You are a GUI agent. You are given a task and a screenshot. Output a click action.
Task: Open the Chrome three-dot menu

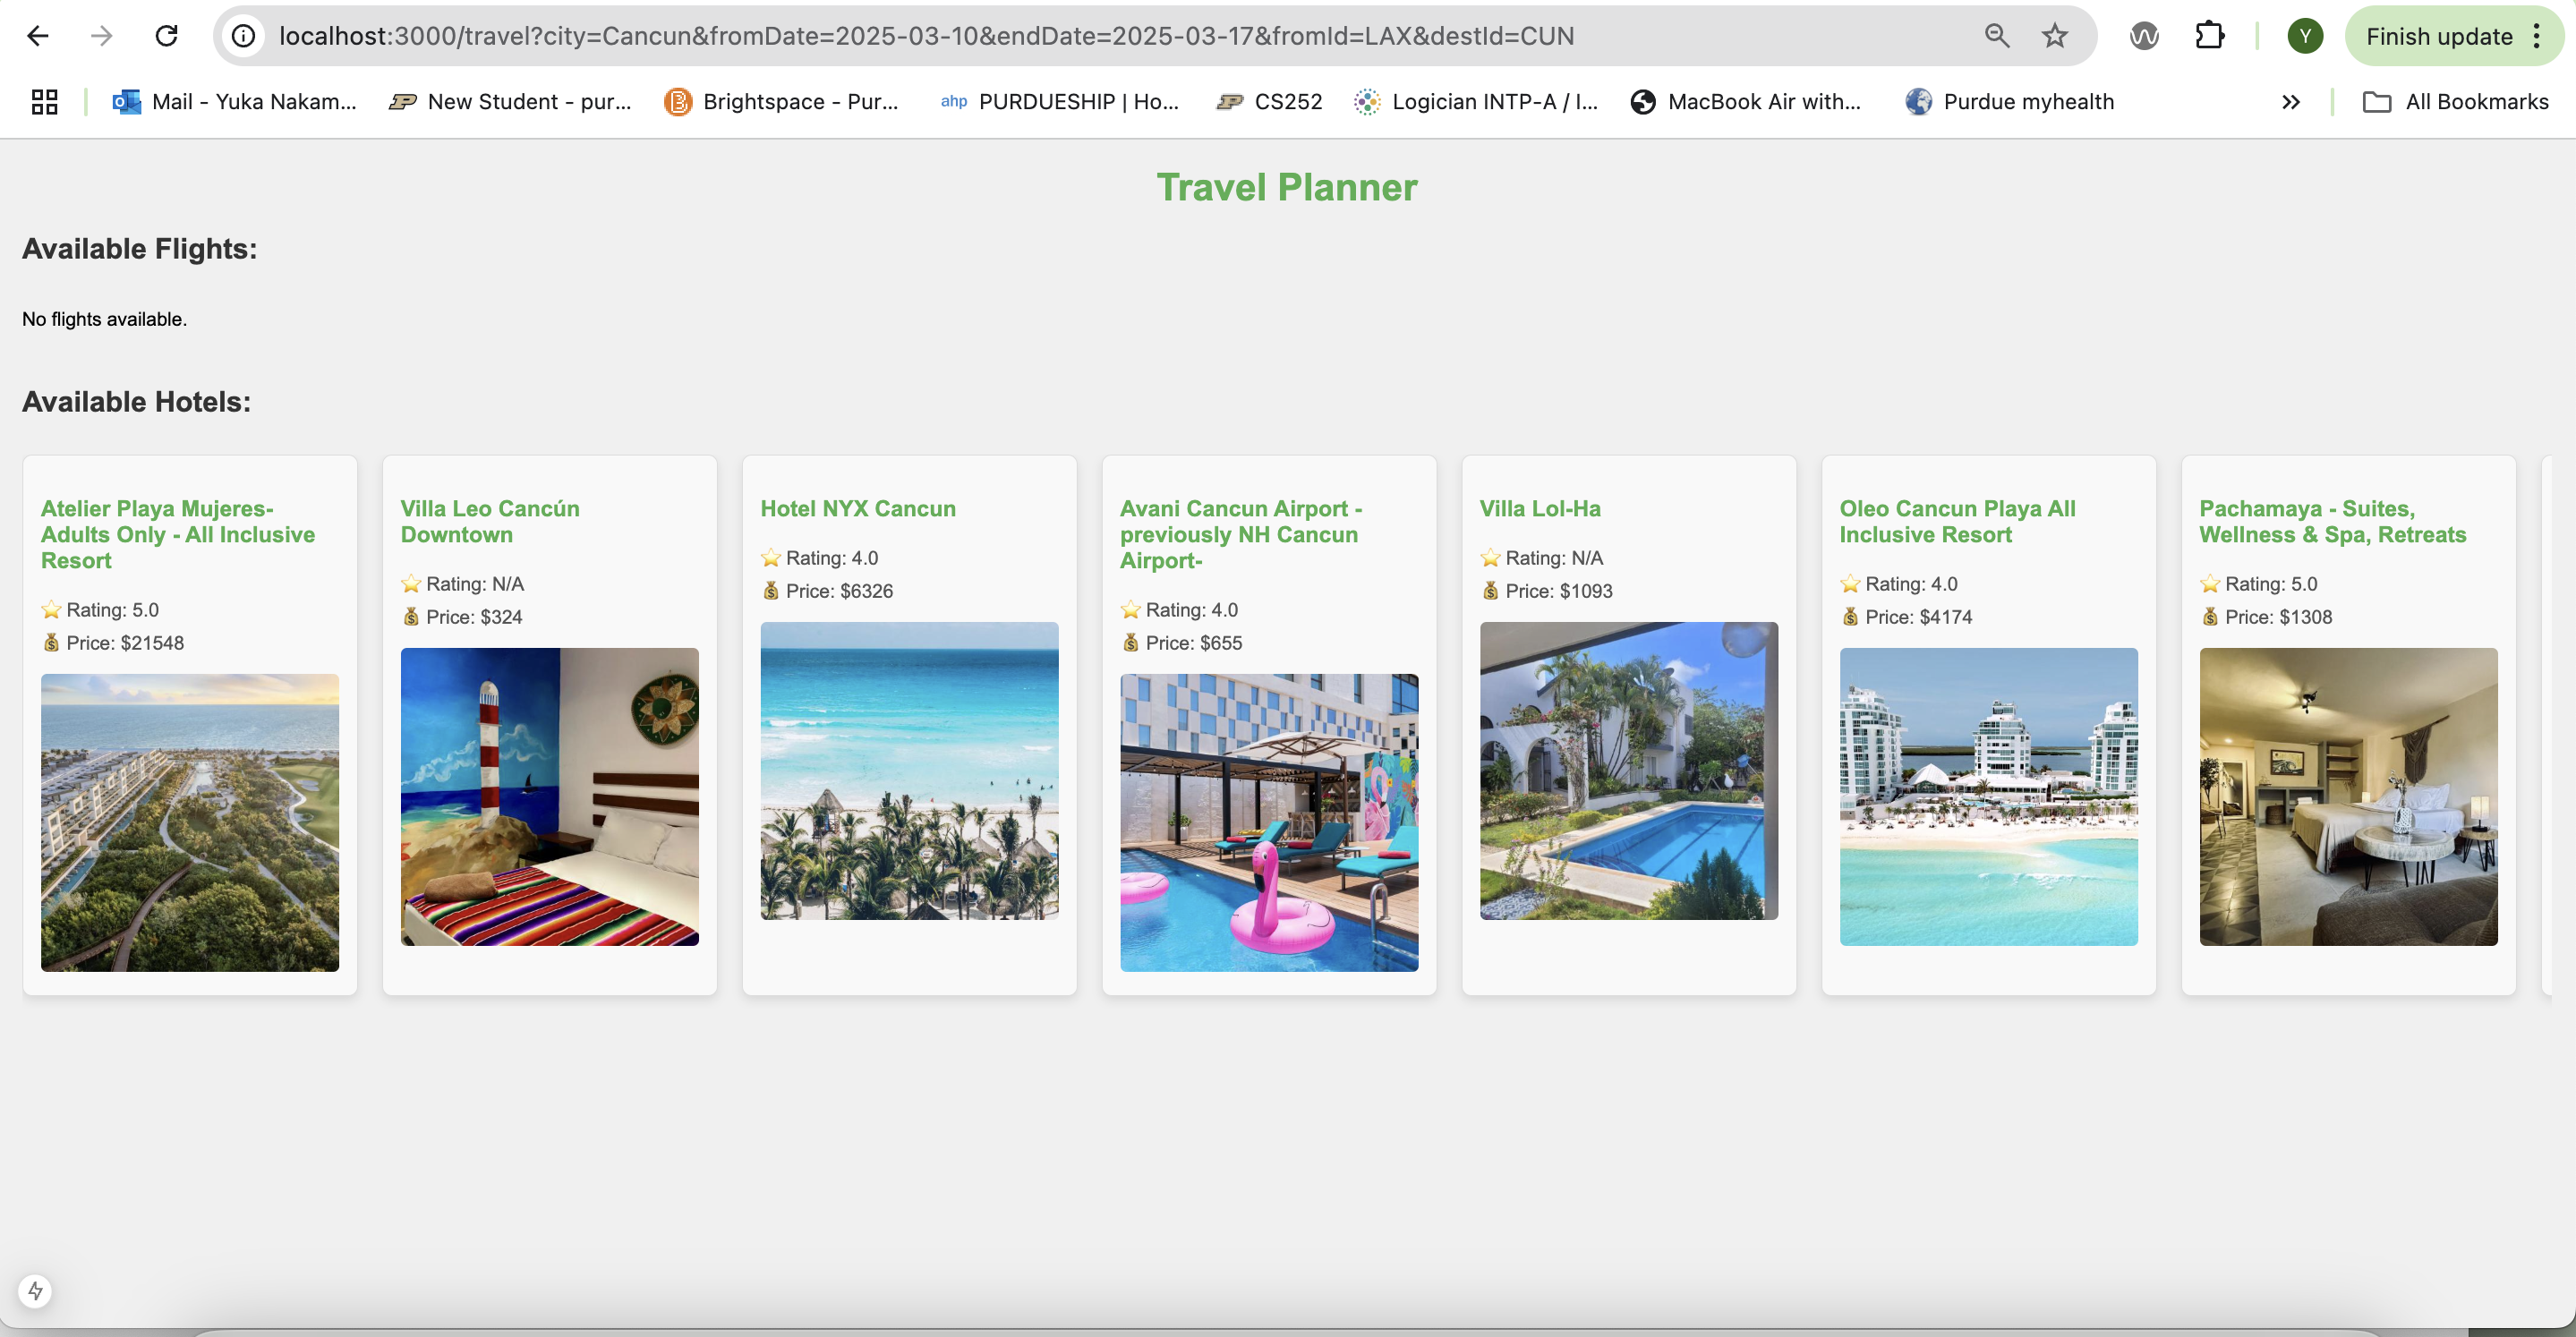click(x=2537, y=36)
